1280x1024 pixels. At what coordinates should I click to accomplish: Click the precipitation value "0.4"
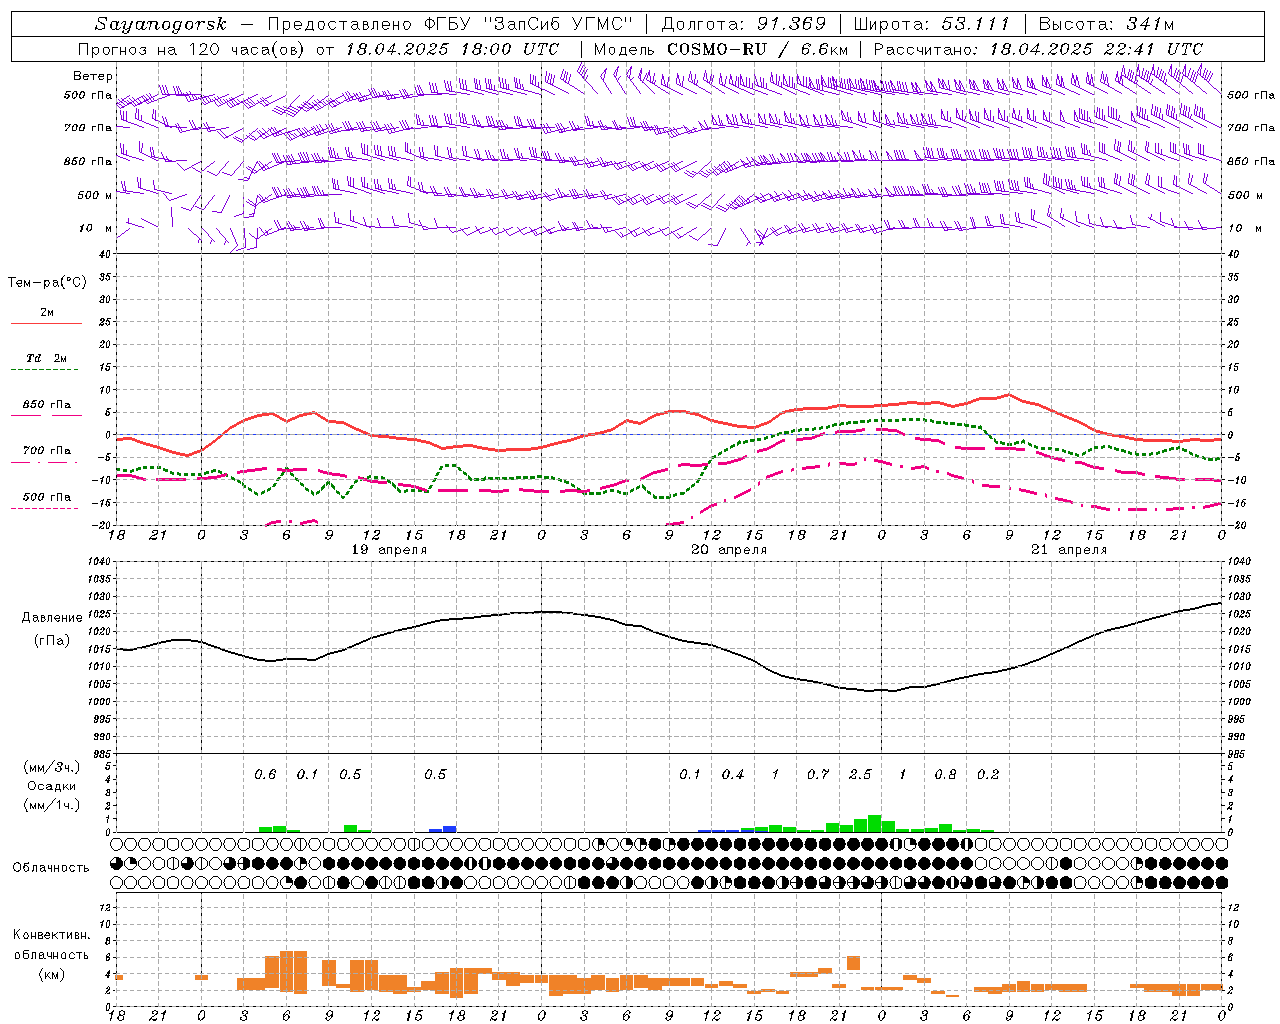pos(733,775)
